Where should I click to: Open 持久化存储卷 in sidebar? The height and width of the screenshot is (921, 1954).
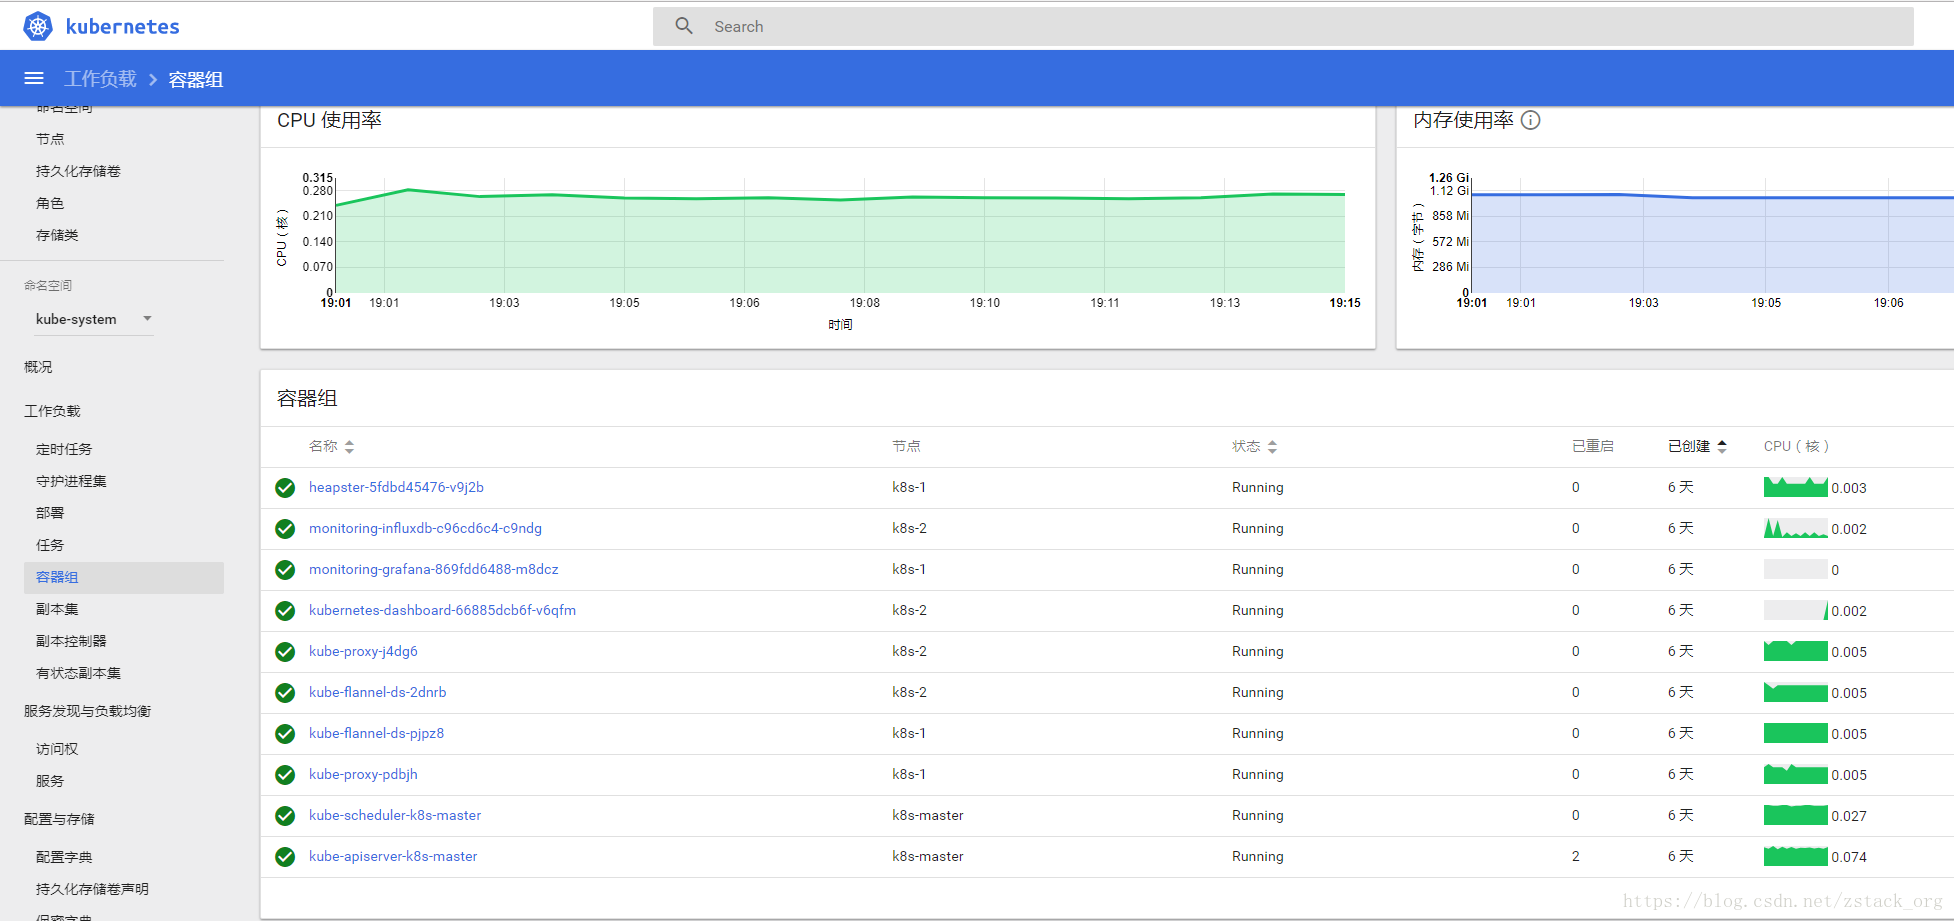tap(78, 171)
